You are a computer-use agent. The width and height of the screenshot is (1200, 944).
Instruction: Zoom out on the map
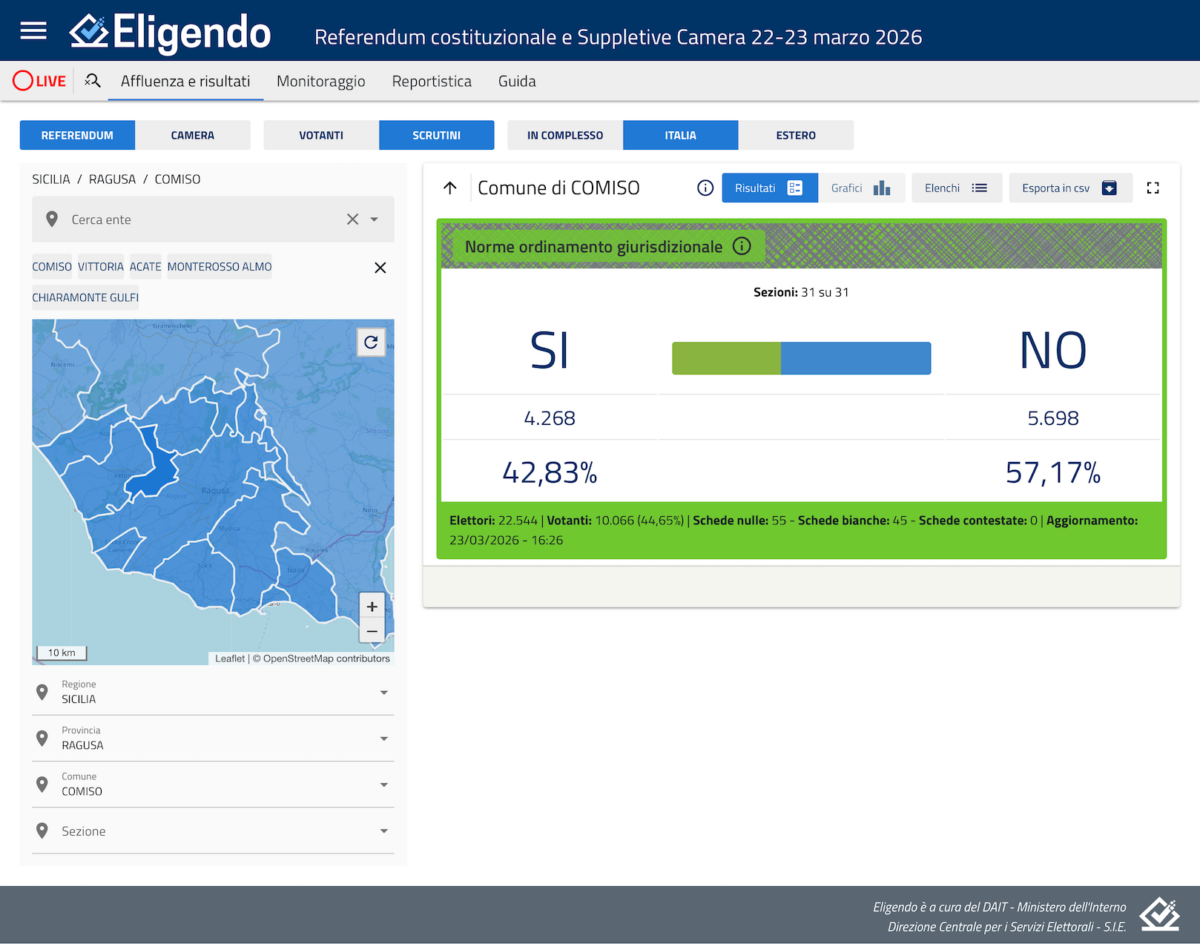pos(372,631)
